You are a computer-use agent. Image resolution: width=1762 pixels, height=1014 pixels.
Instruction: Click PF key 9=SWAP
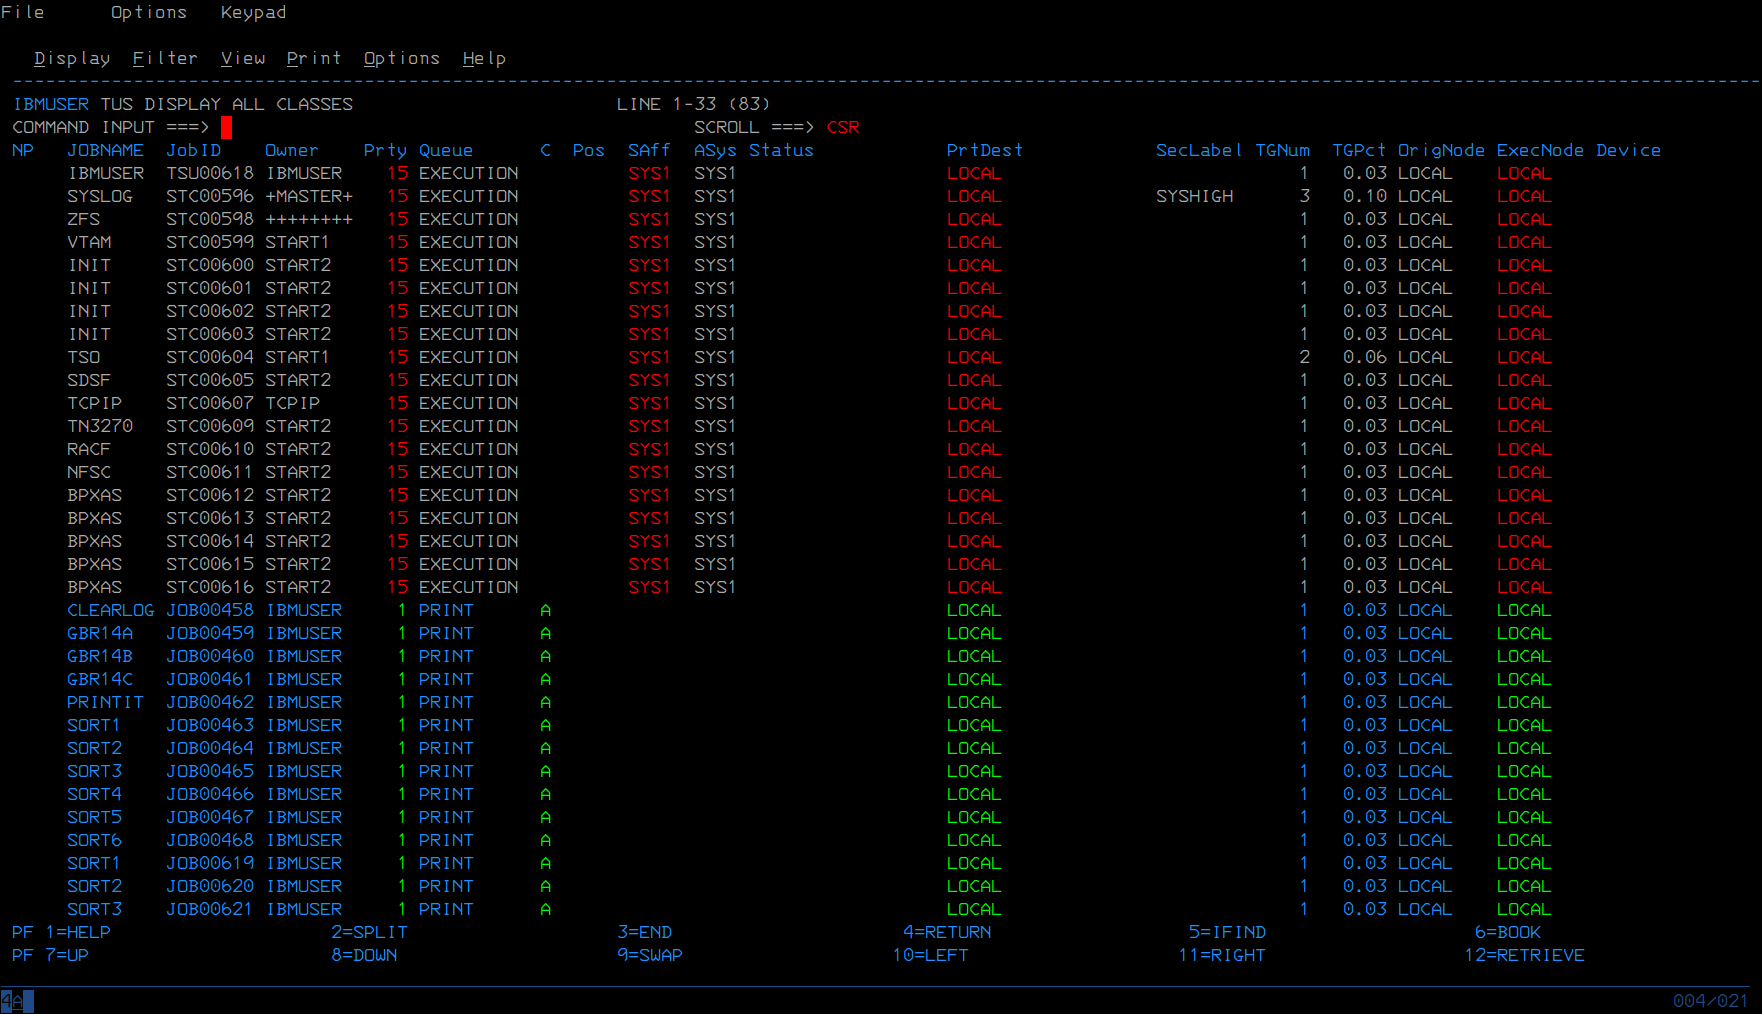[649, 955]
